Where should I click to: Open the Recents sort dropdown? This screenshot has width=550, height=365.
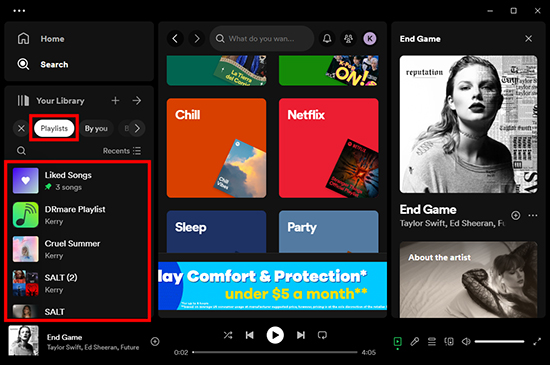[122, 151]
